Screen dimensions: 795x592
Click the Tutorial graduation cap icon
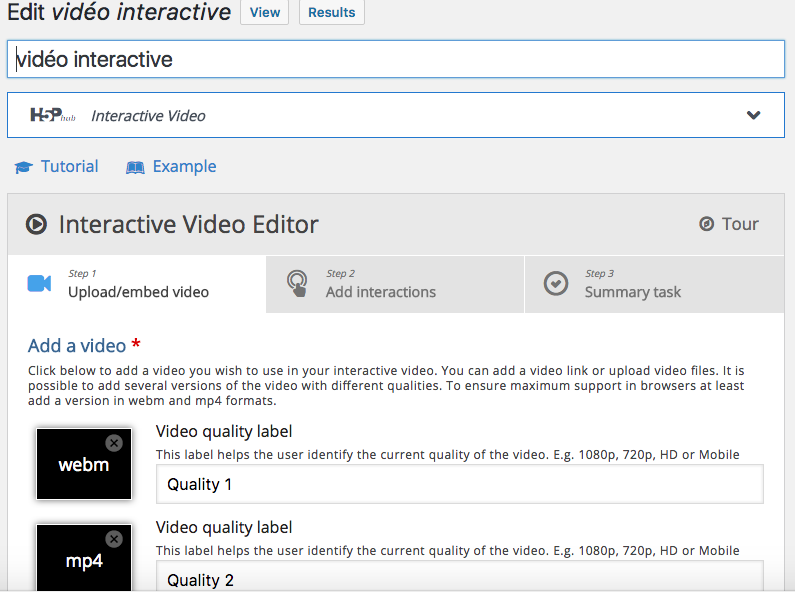(23, 167)
